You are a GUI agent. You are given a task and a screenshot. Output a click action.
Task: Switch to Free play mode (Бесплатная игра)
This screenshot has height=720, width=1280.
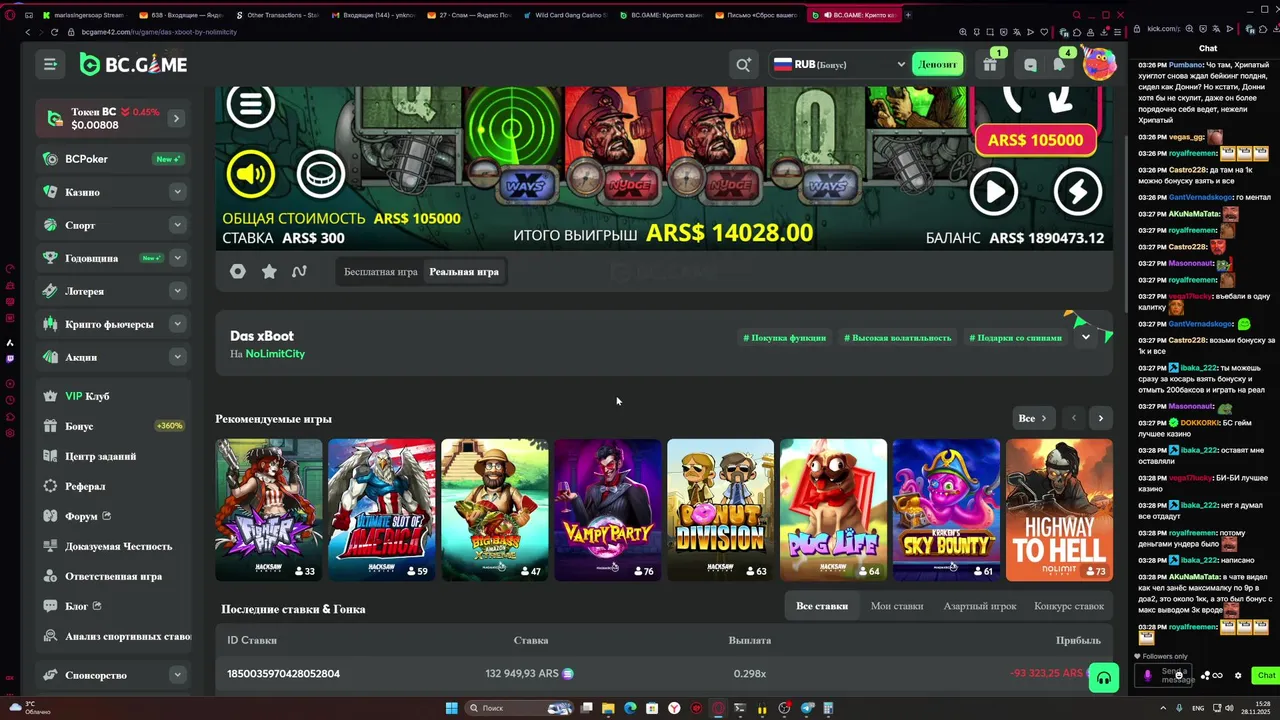(381, 272)
